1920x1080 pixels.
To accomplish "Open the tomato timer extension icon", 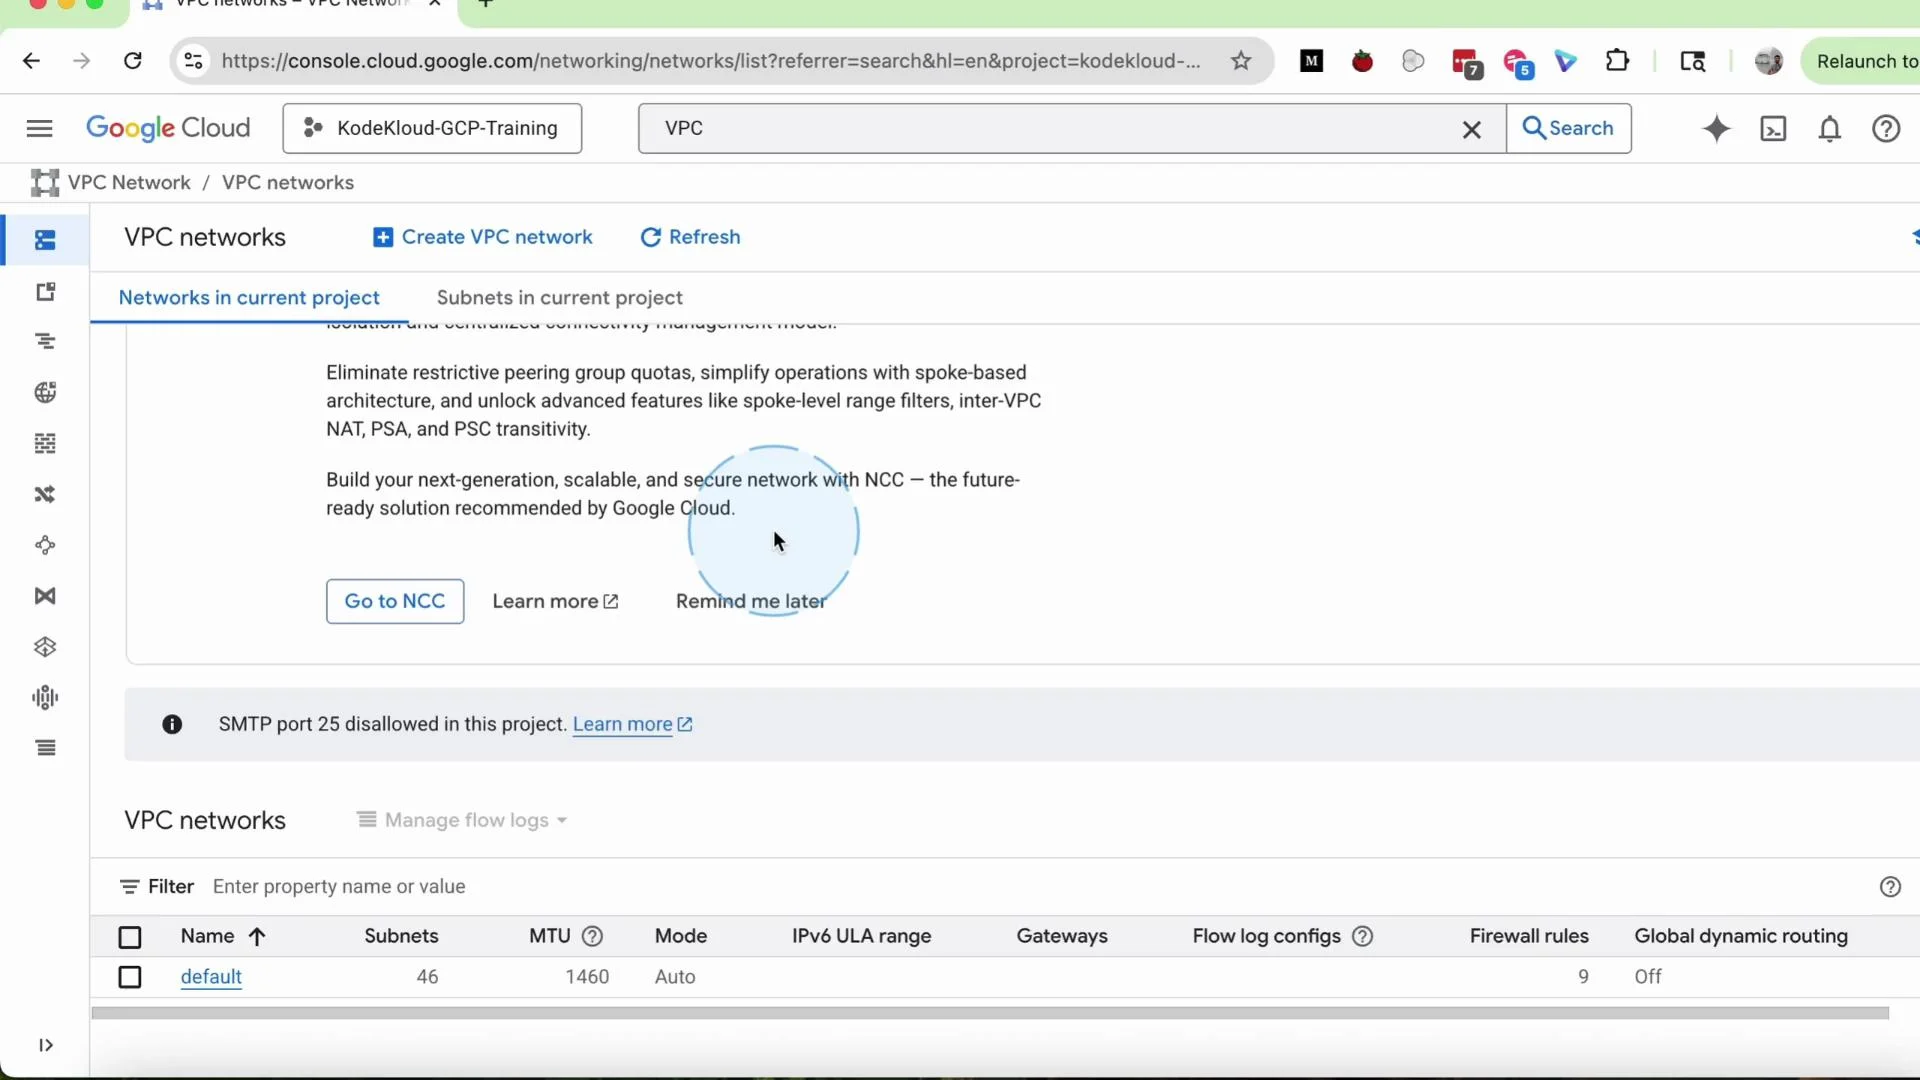I will [1362, 61].
